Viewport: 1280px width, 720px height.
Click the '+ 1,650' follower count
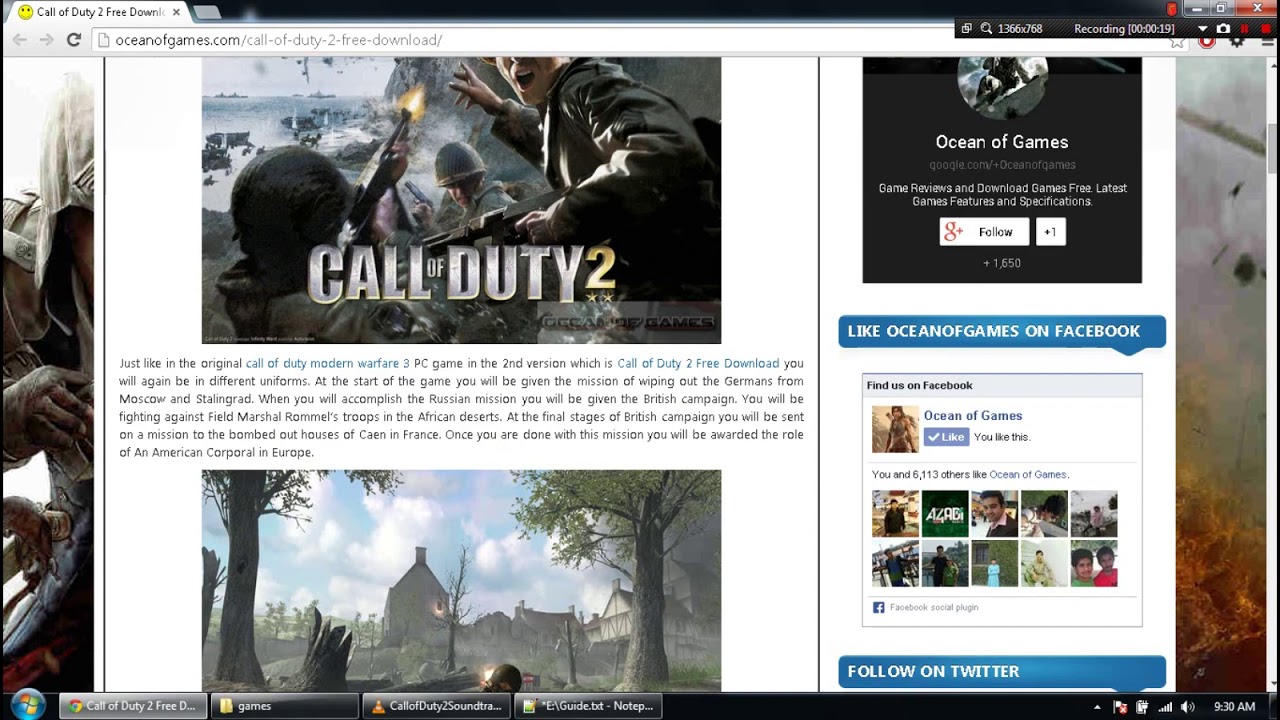pyautogui.click(x=1002, y=263)
